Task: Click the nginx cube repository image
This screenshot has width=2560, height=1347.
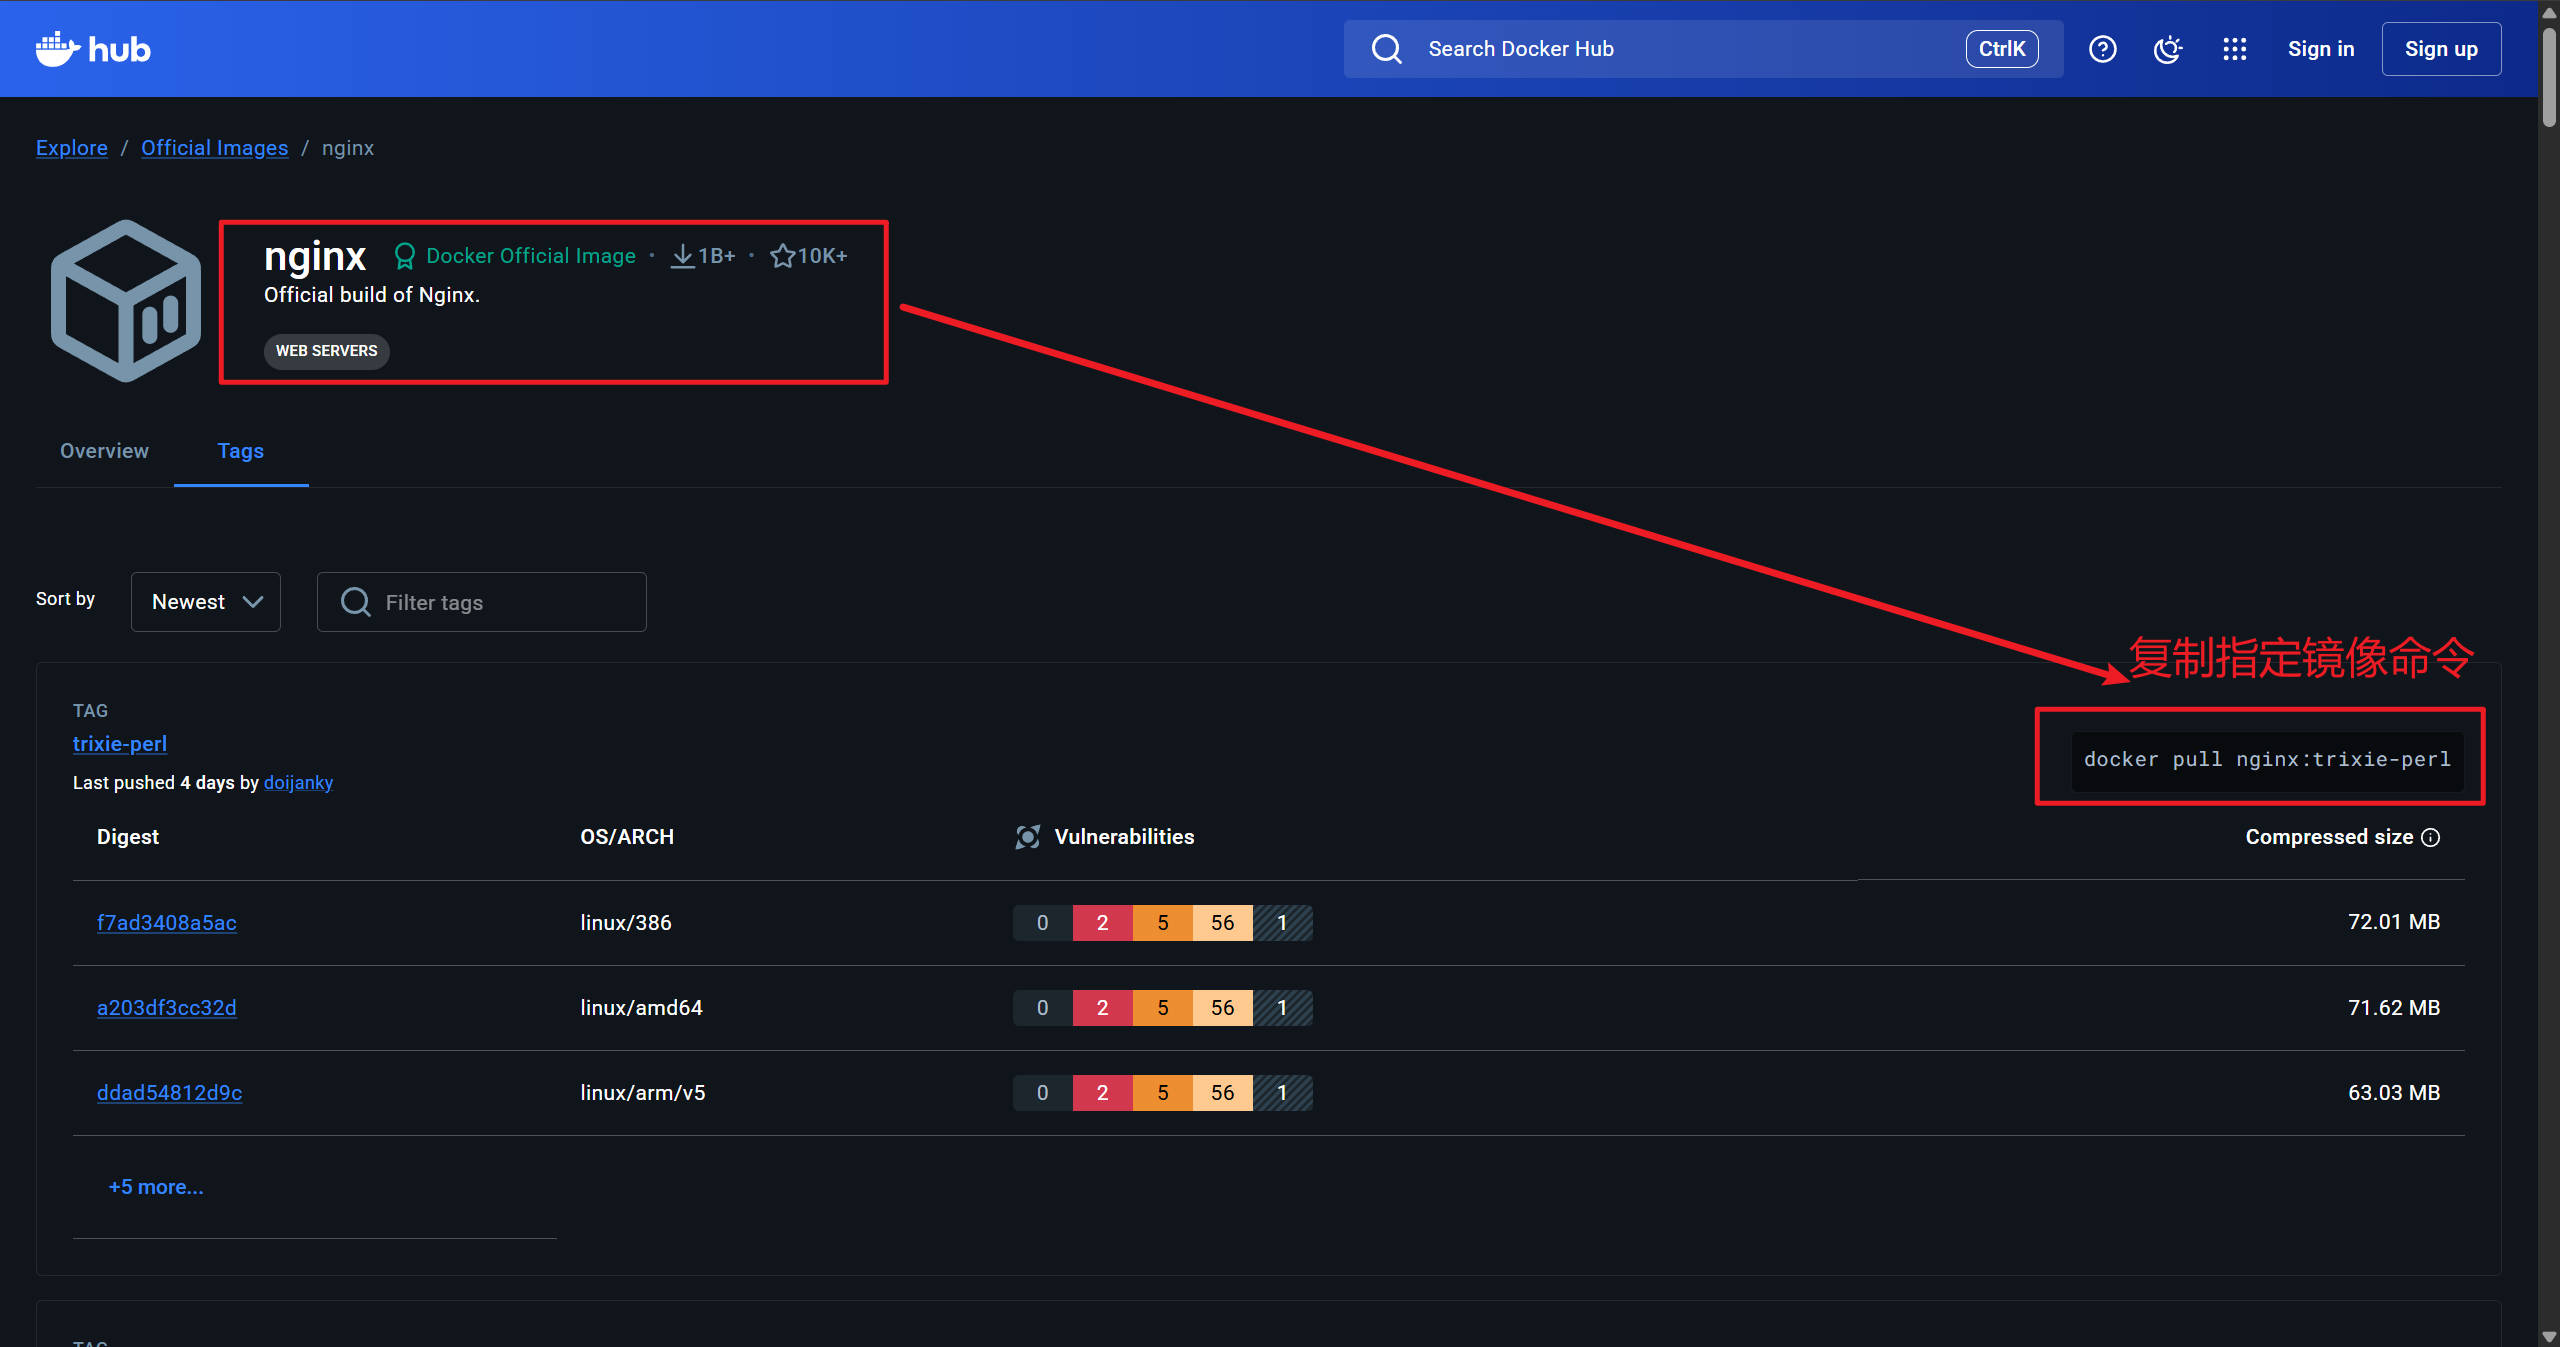Action: (x=126, y=301)
